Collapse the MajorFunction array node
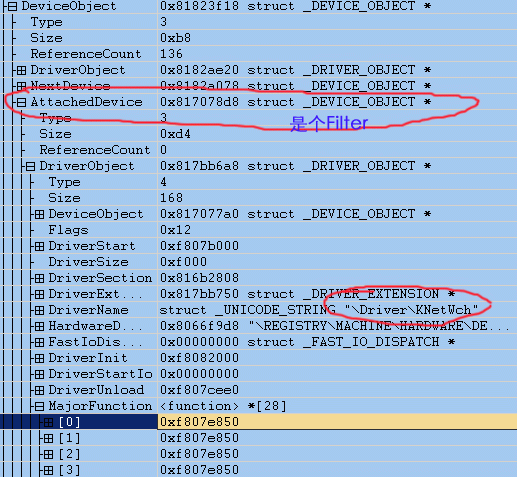Viewport: 517px width, 477px height. point(39,406)
